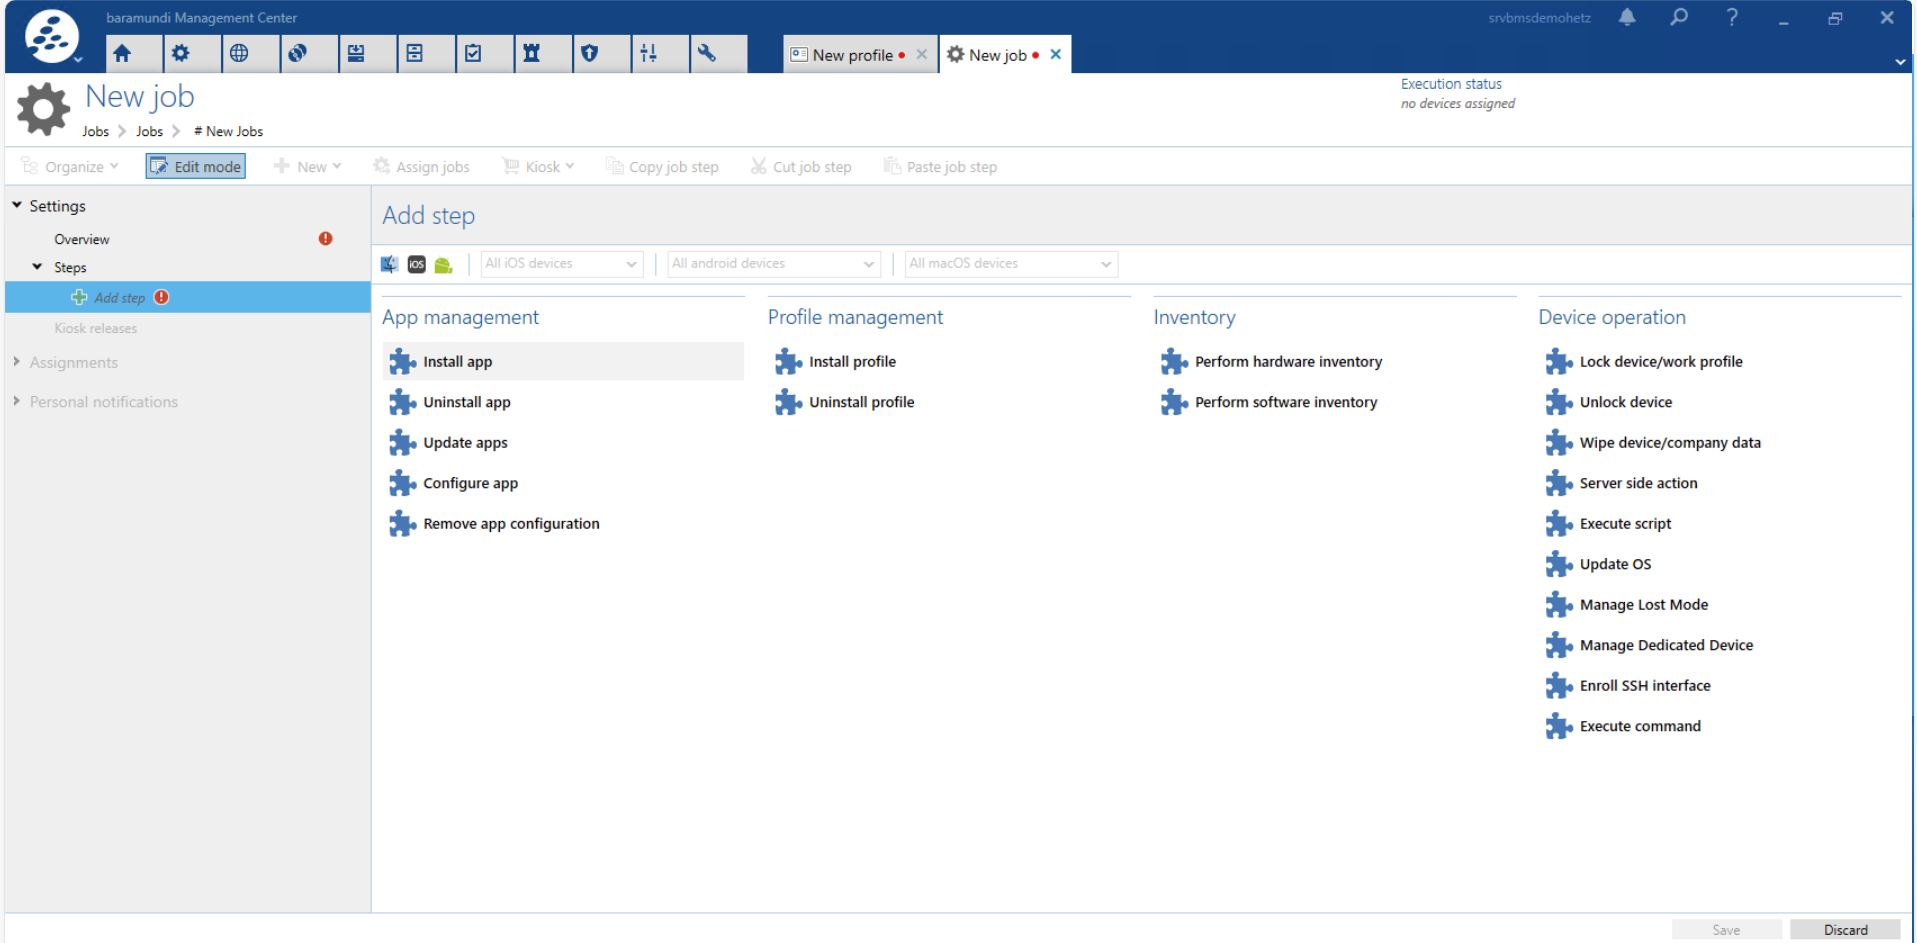Toggle the iOS platform filter icon
Screen dimensions: 1917x943
click(x=417, y=264)
